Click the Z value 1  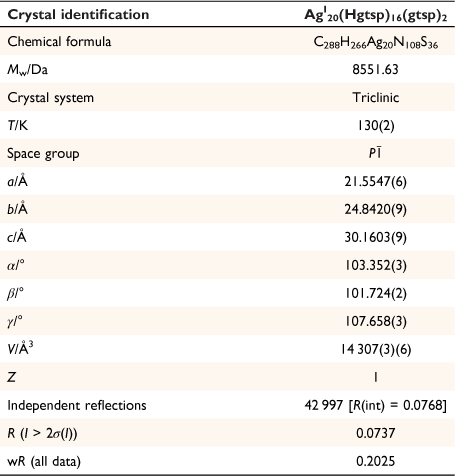(375, 377)
